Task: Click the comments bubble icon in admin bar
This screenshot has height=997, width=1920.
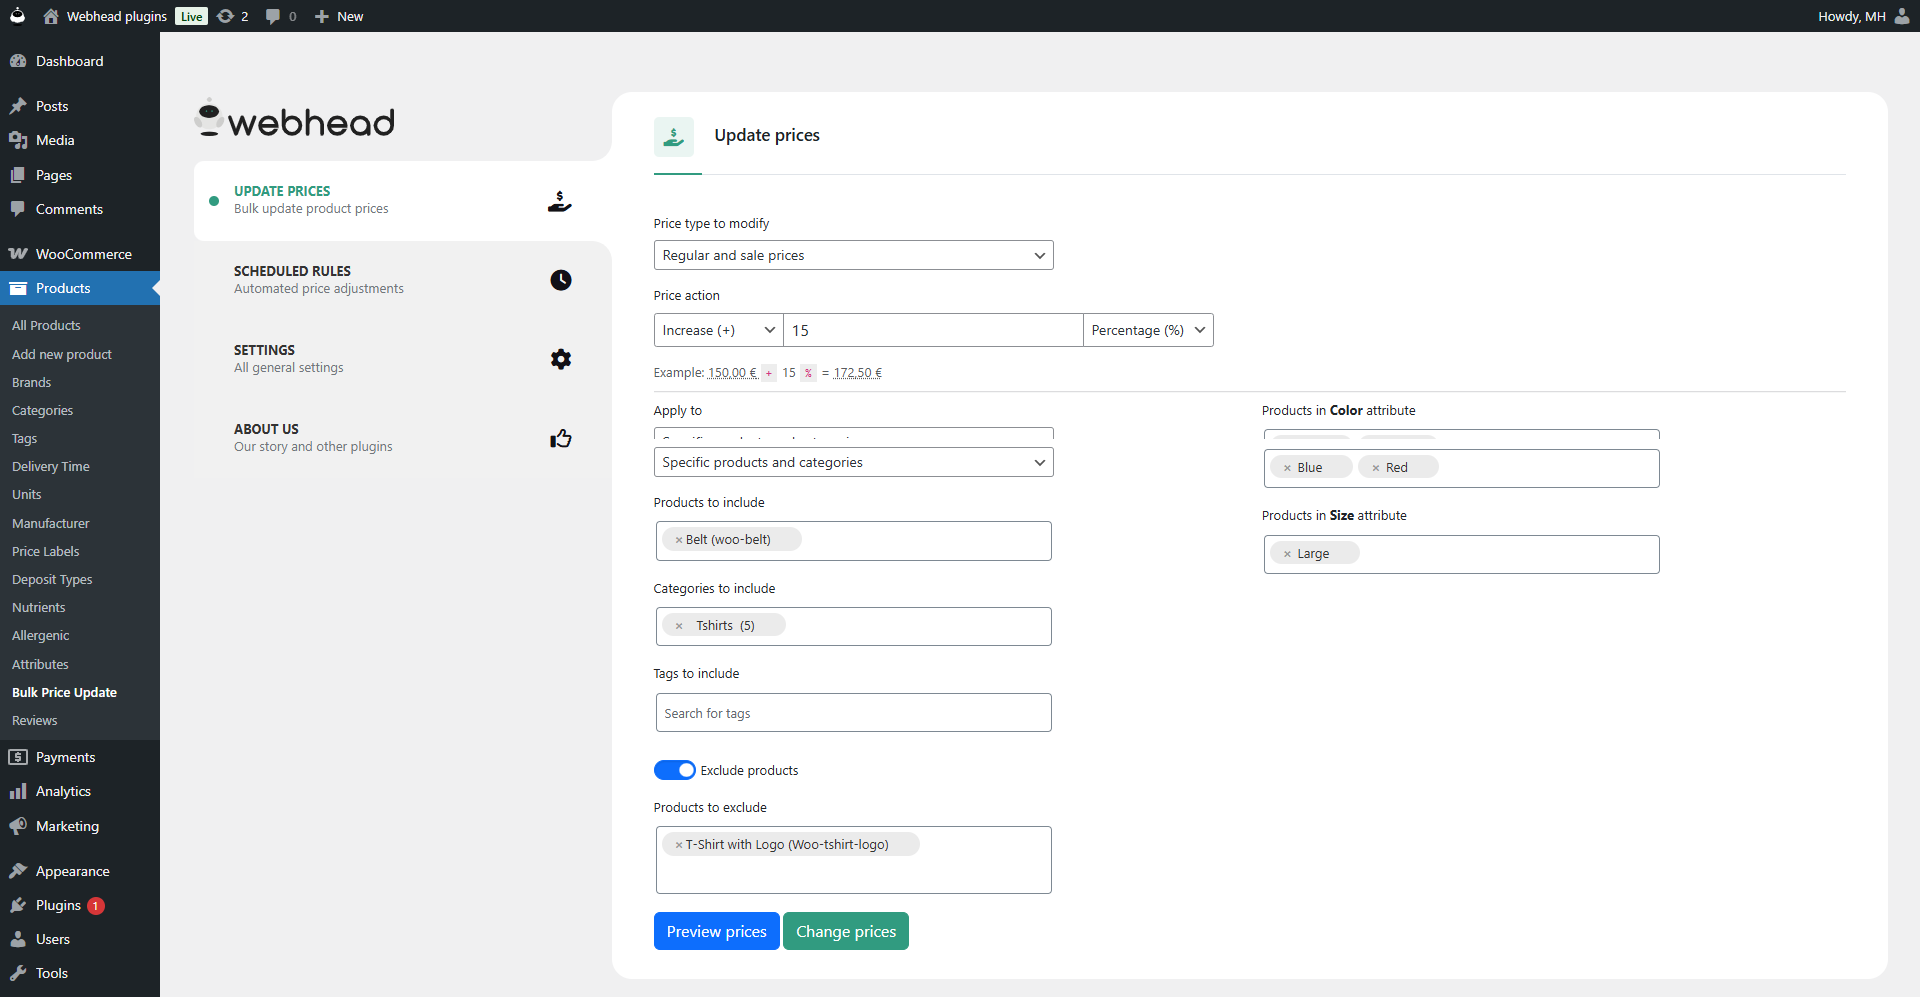Action: (273, 16)
